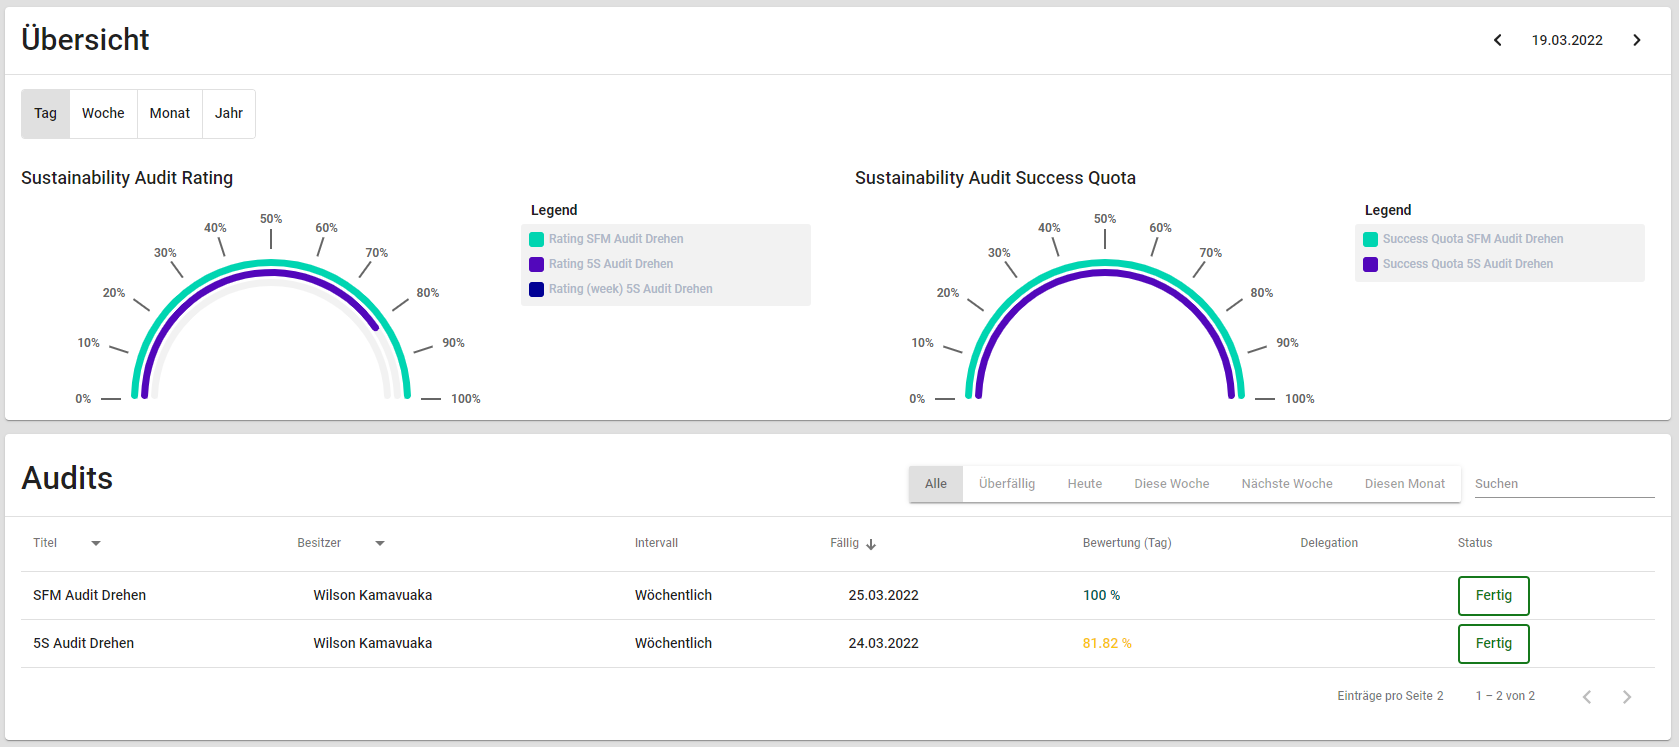Open Besitzer column filter dropdown arrow

coord(380,543)
